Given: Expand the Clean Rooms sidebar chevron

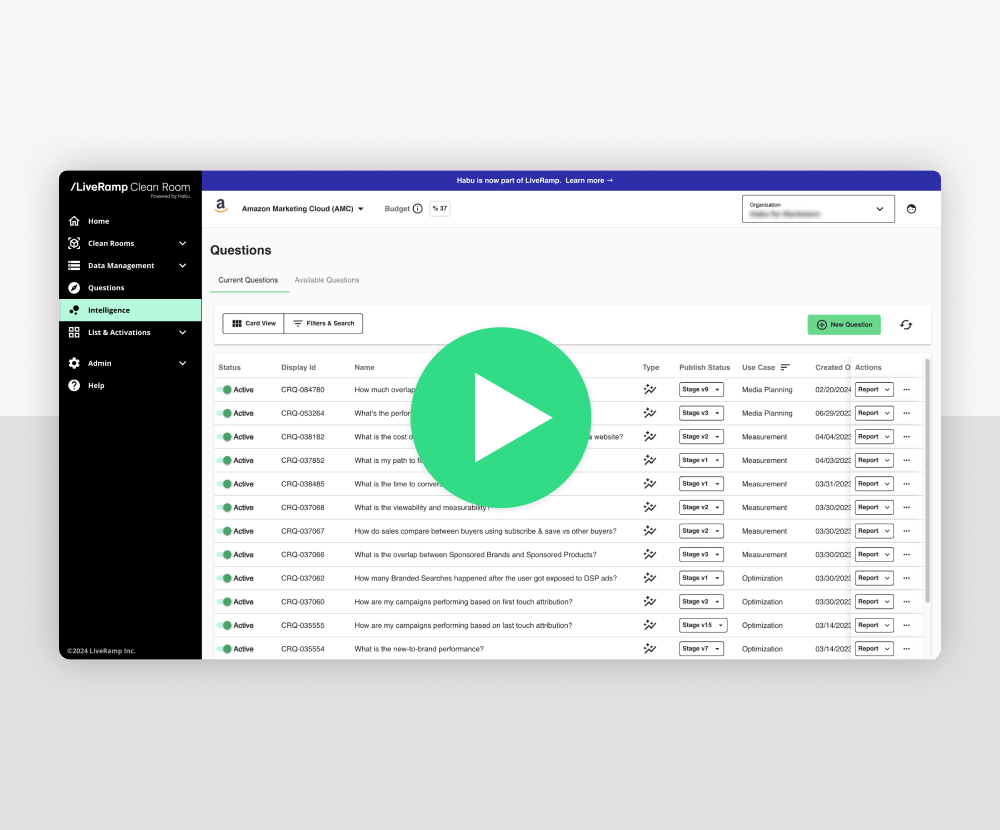Looking at the screenshot, I should coord(182,243).
